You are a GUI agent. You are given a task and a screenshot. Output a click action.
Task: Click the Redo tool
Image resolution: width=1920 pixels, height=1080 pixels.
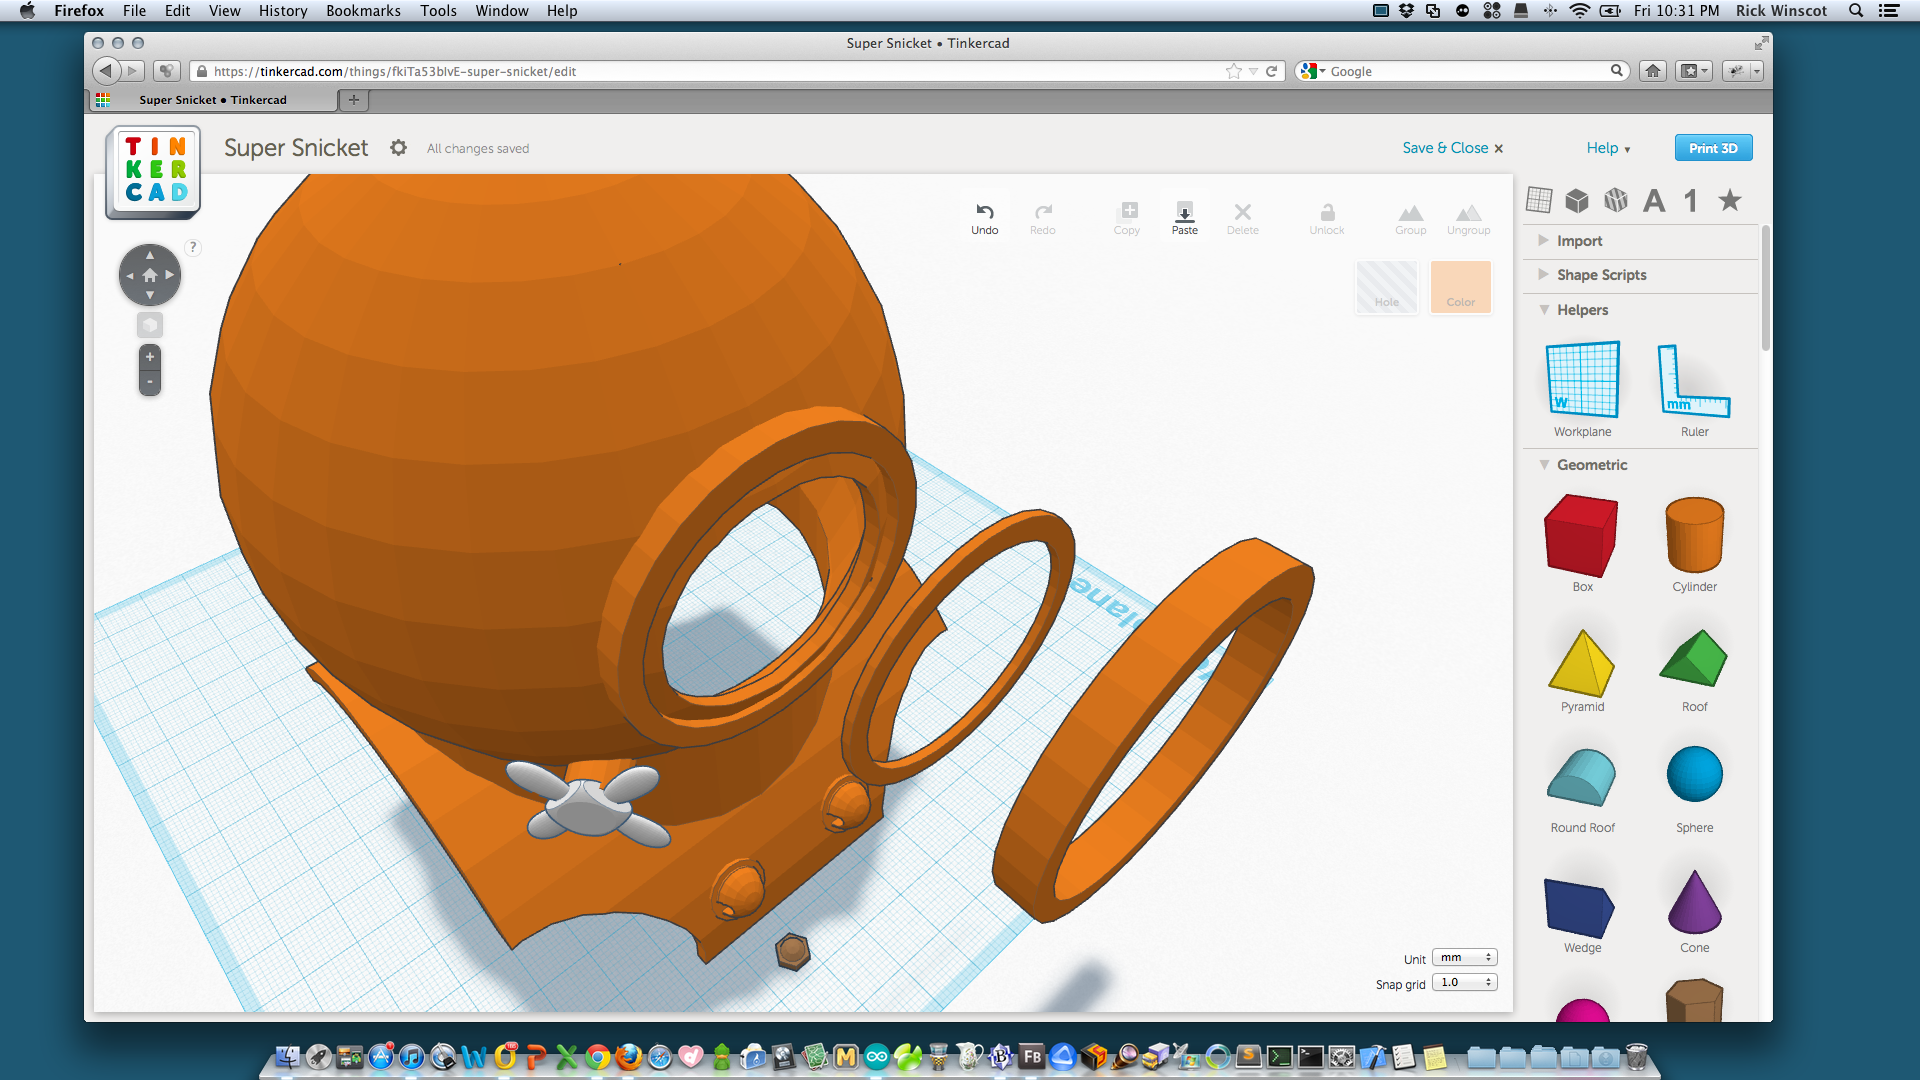[1042, 218]
